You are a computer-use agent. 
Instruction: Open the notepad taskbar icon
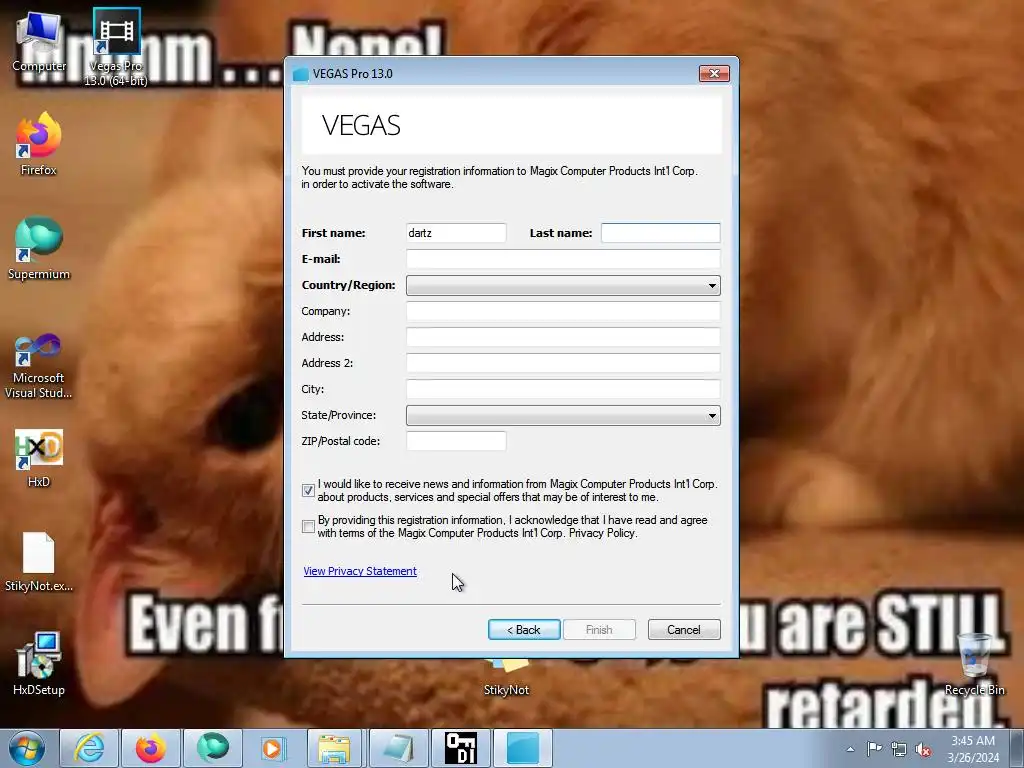[x=398, y=748]
